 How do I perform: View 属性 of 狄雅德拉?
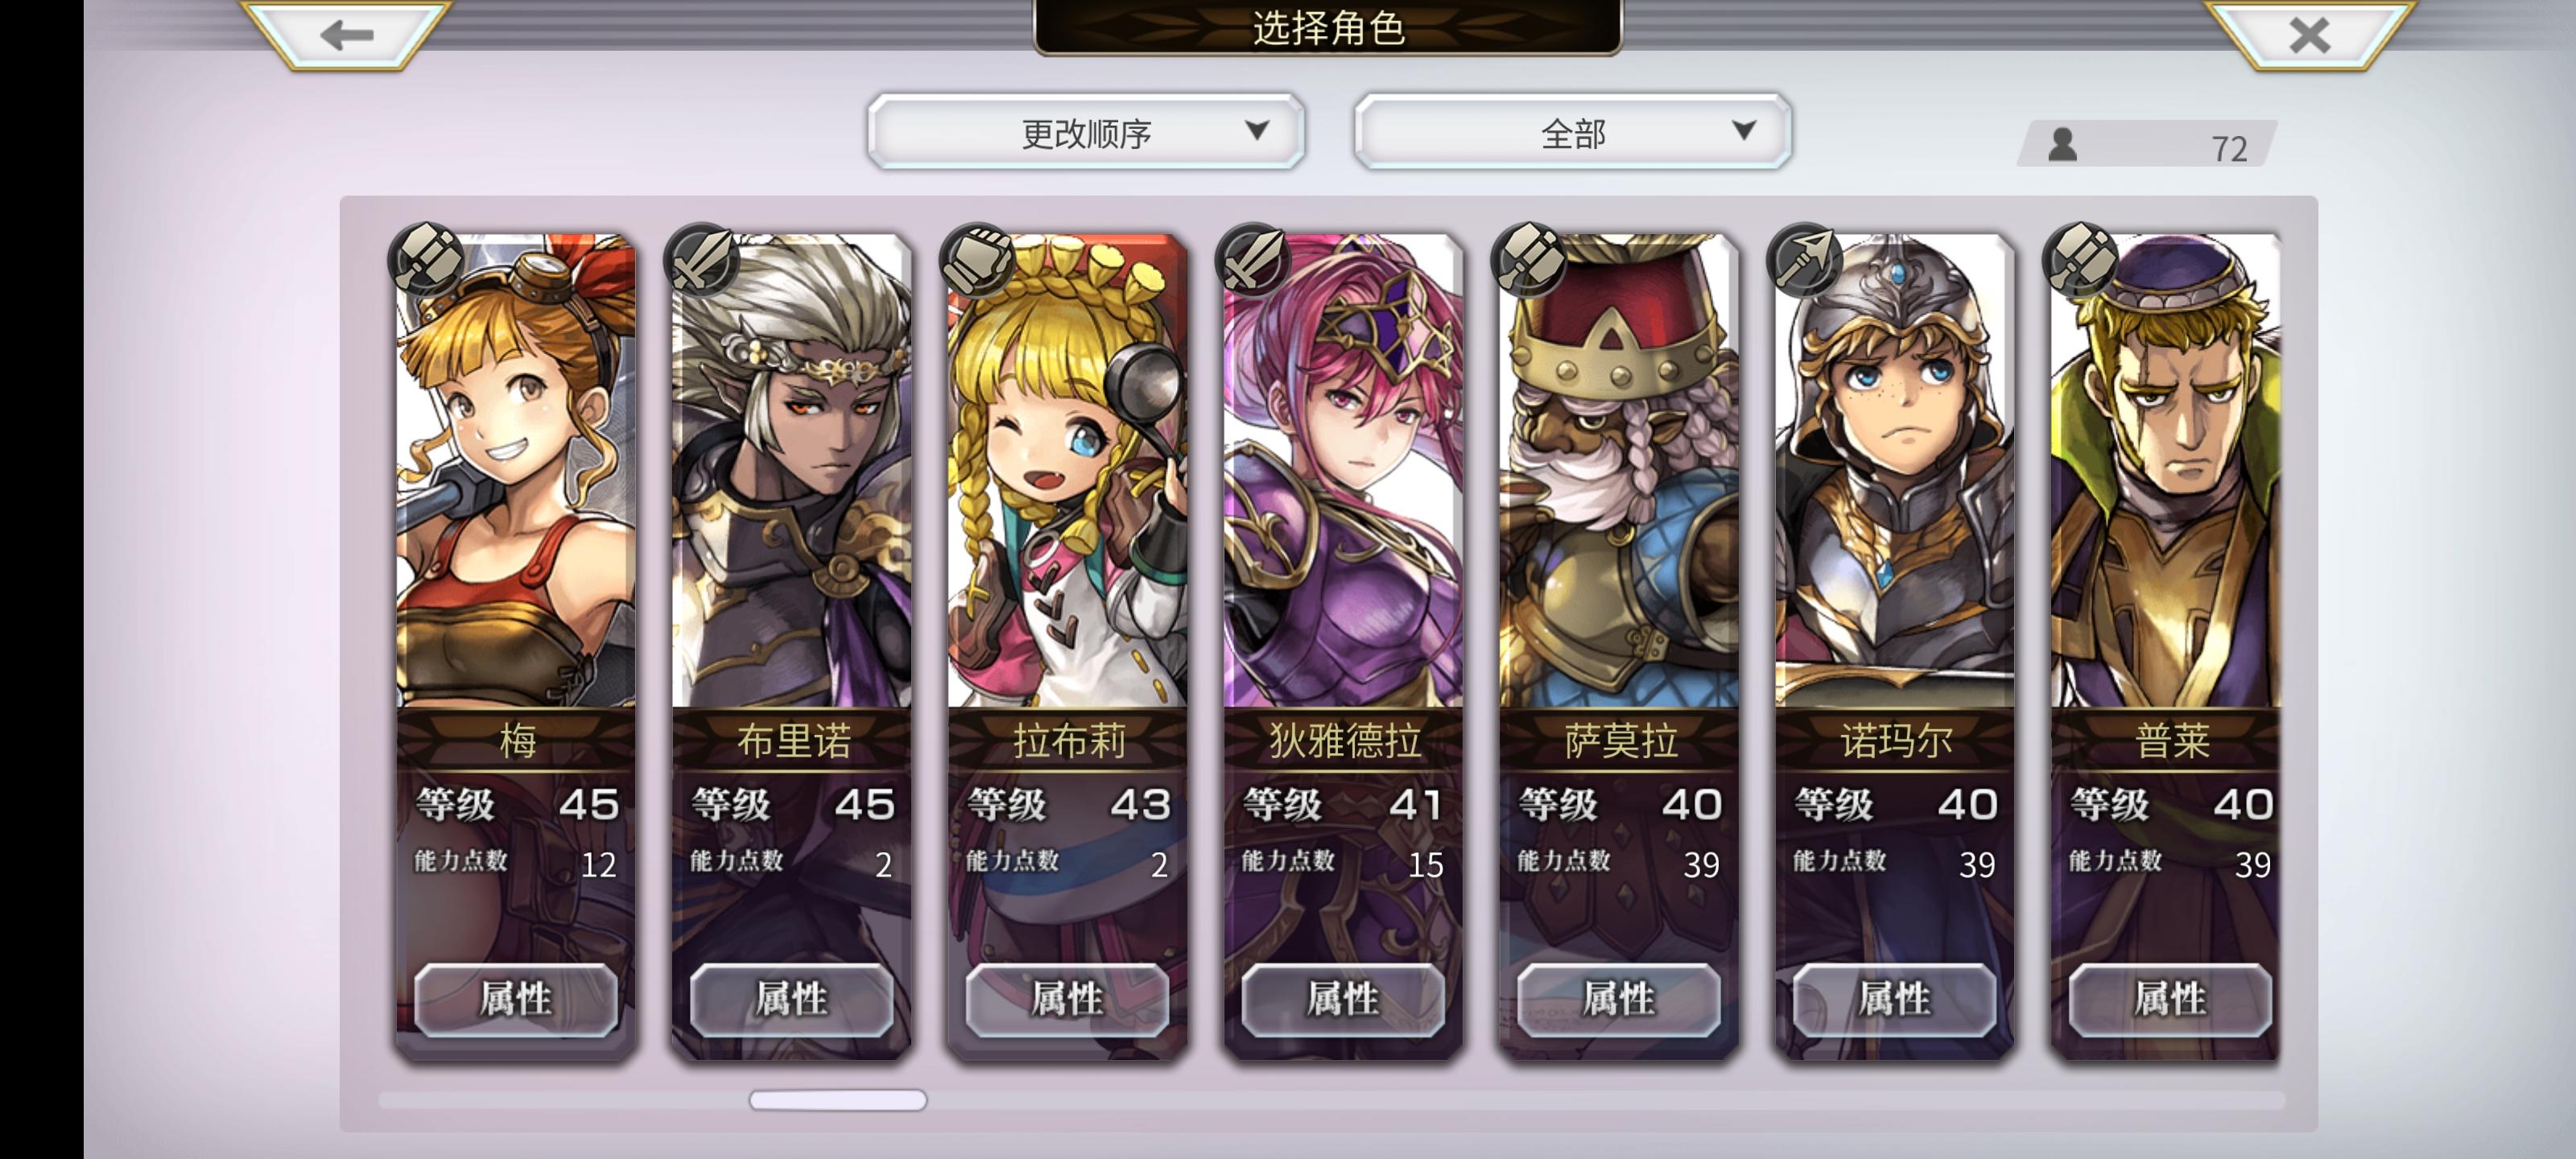click(1343, 998)
